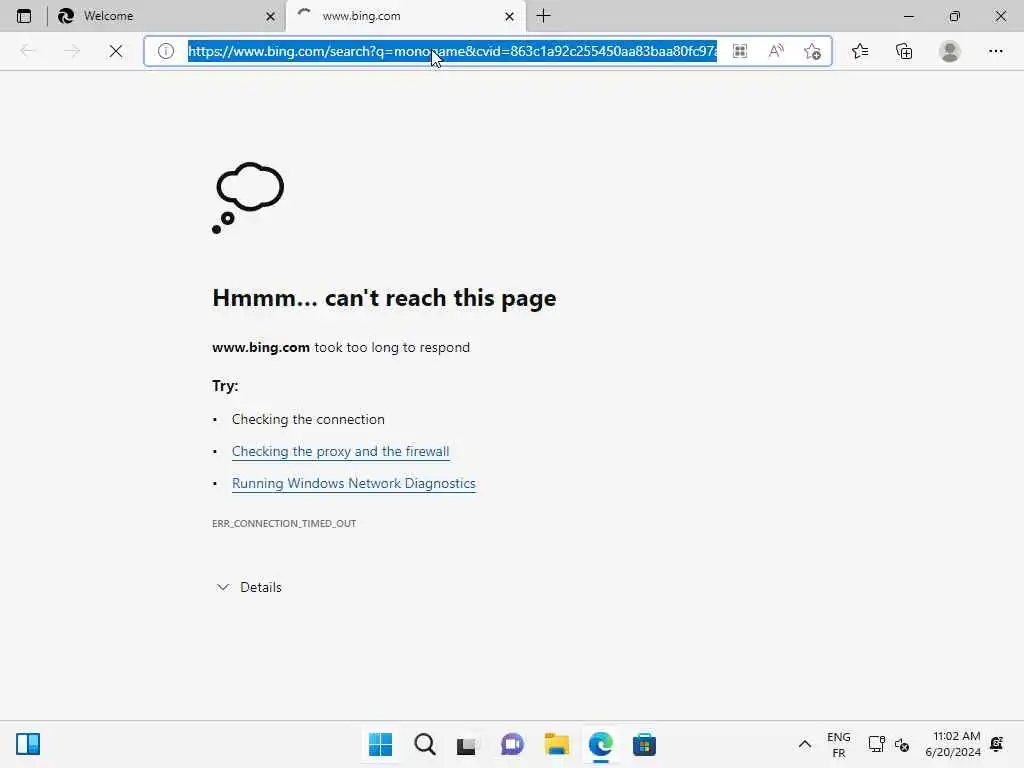Open 'Checking the proxy and the firewall' link
1024x768 pixels.
click(x=340, y=451)
